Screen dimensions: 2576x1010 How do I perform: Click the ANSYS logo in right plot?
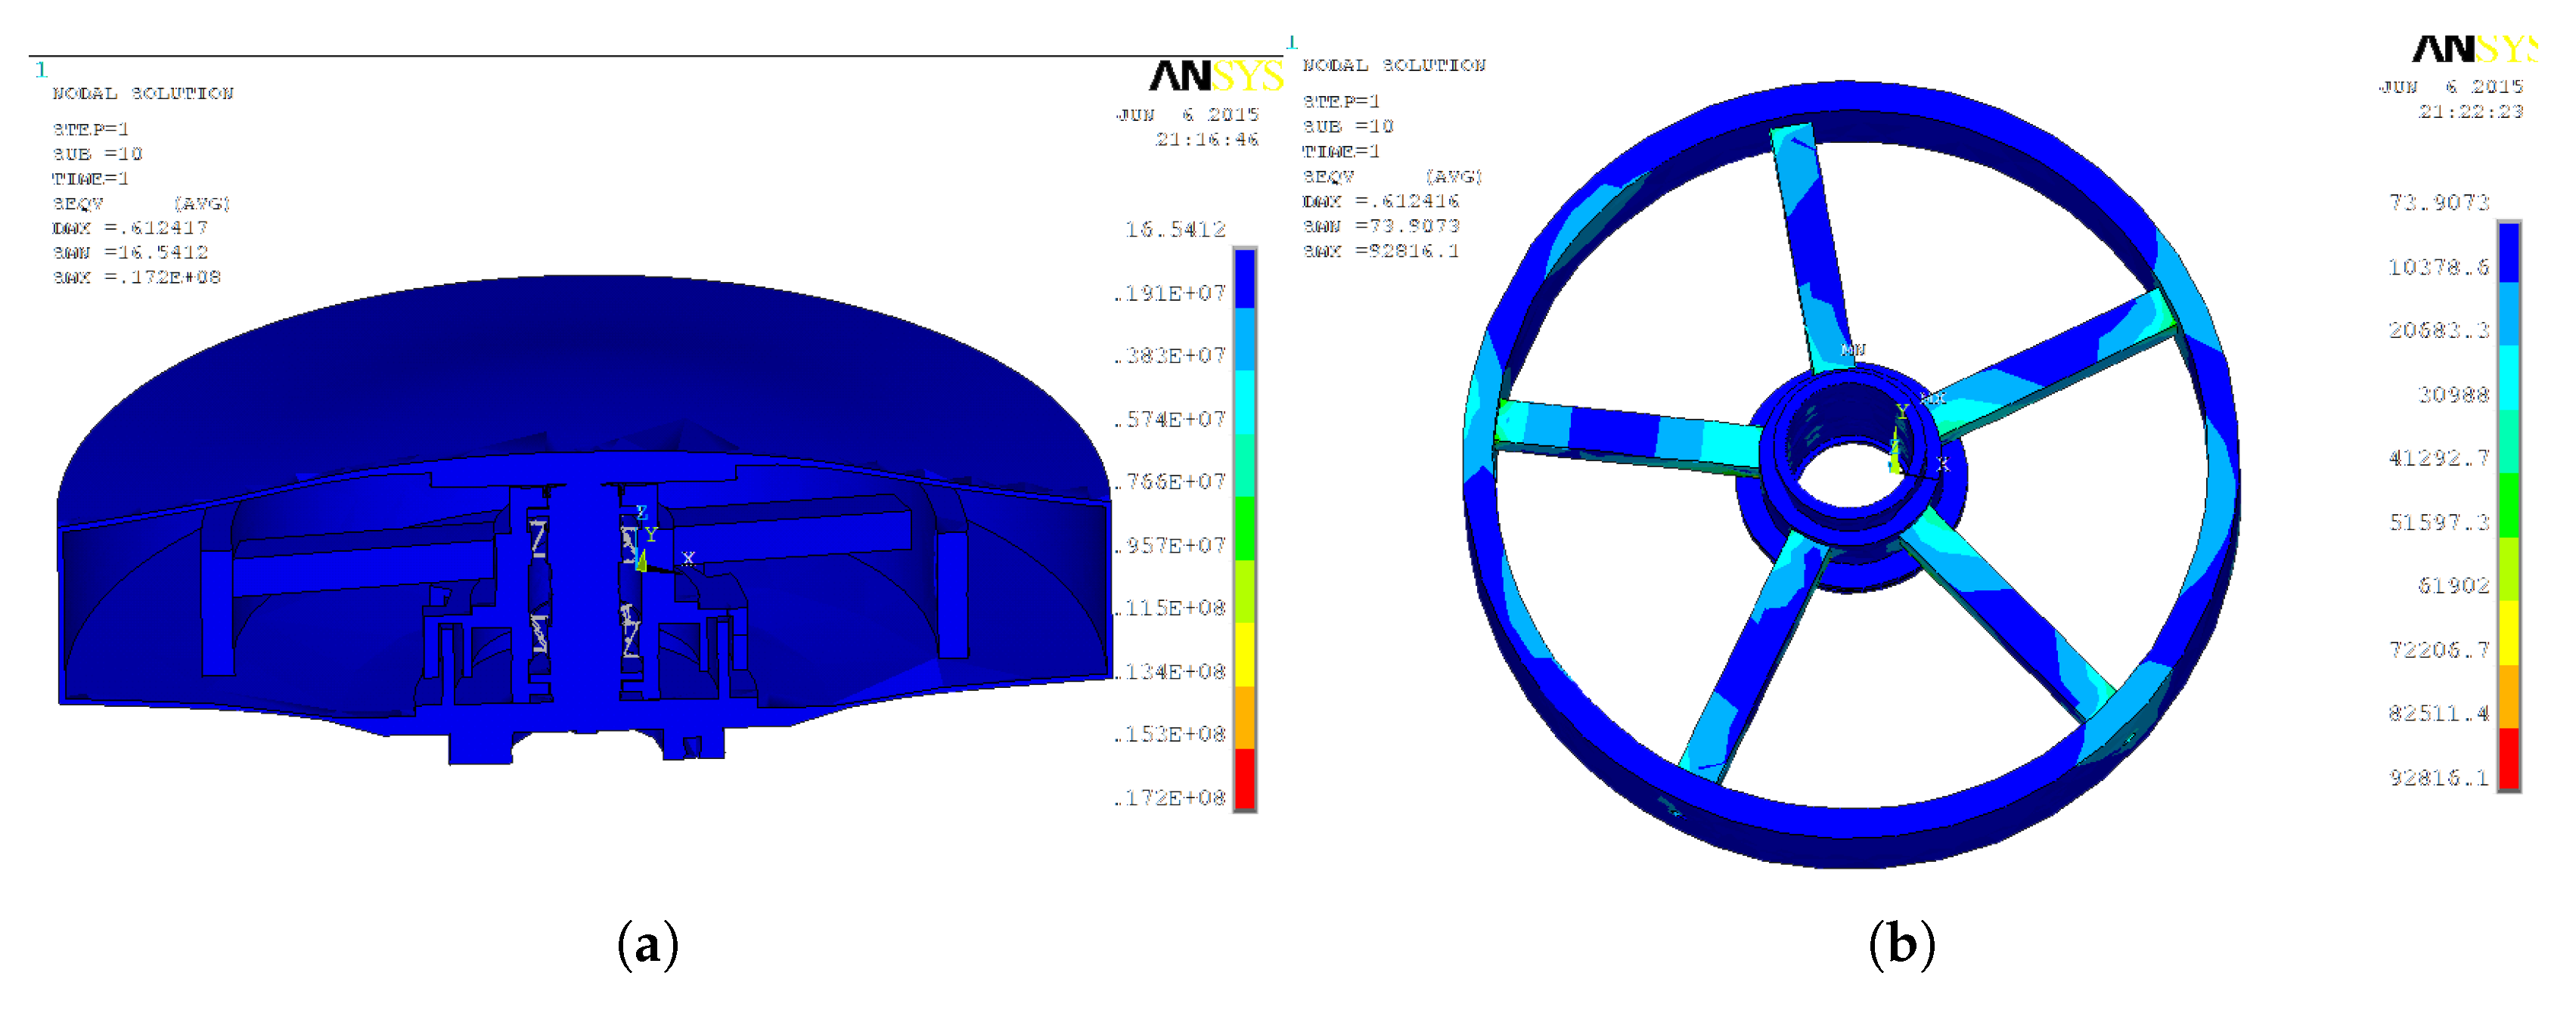click(x=2473, y=48)
